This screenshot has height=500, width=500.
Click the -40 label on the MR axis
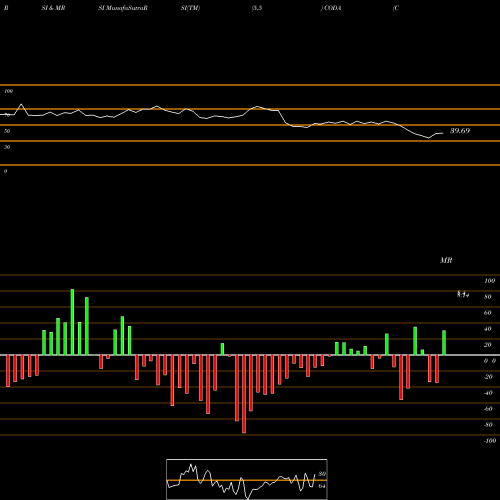(x=488, y=393)
